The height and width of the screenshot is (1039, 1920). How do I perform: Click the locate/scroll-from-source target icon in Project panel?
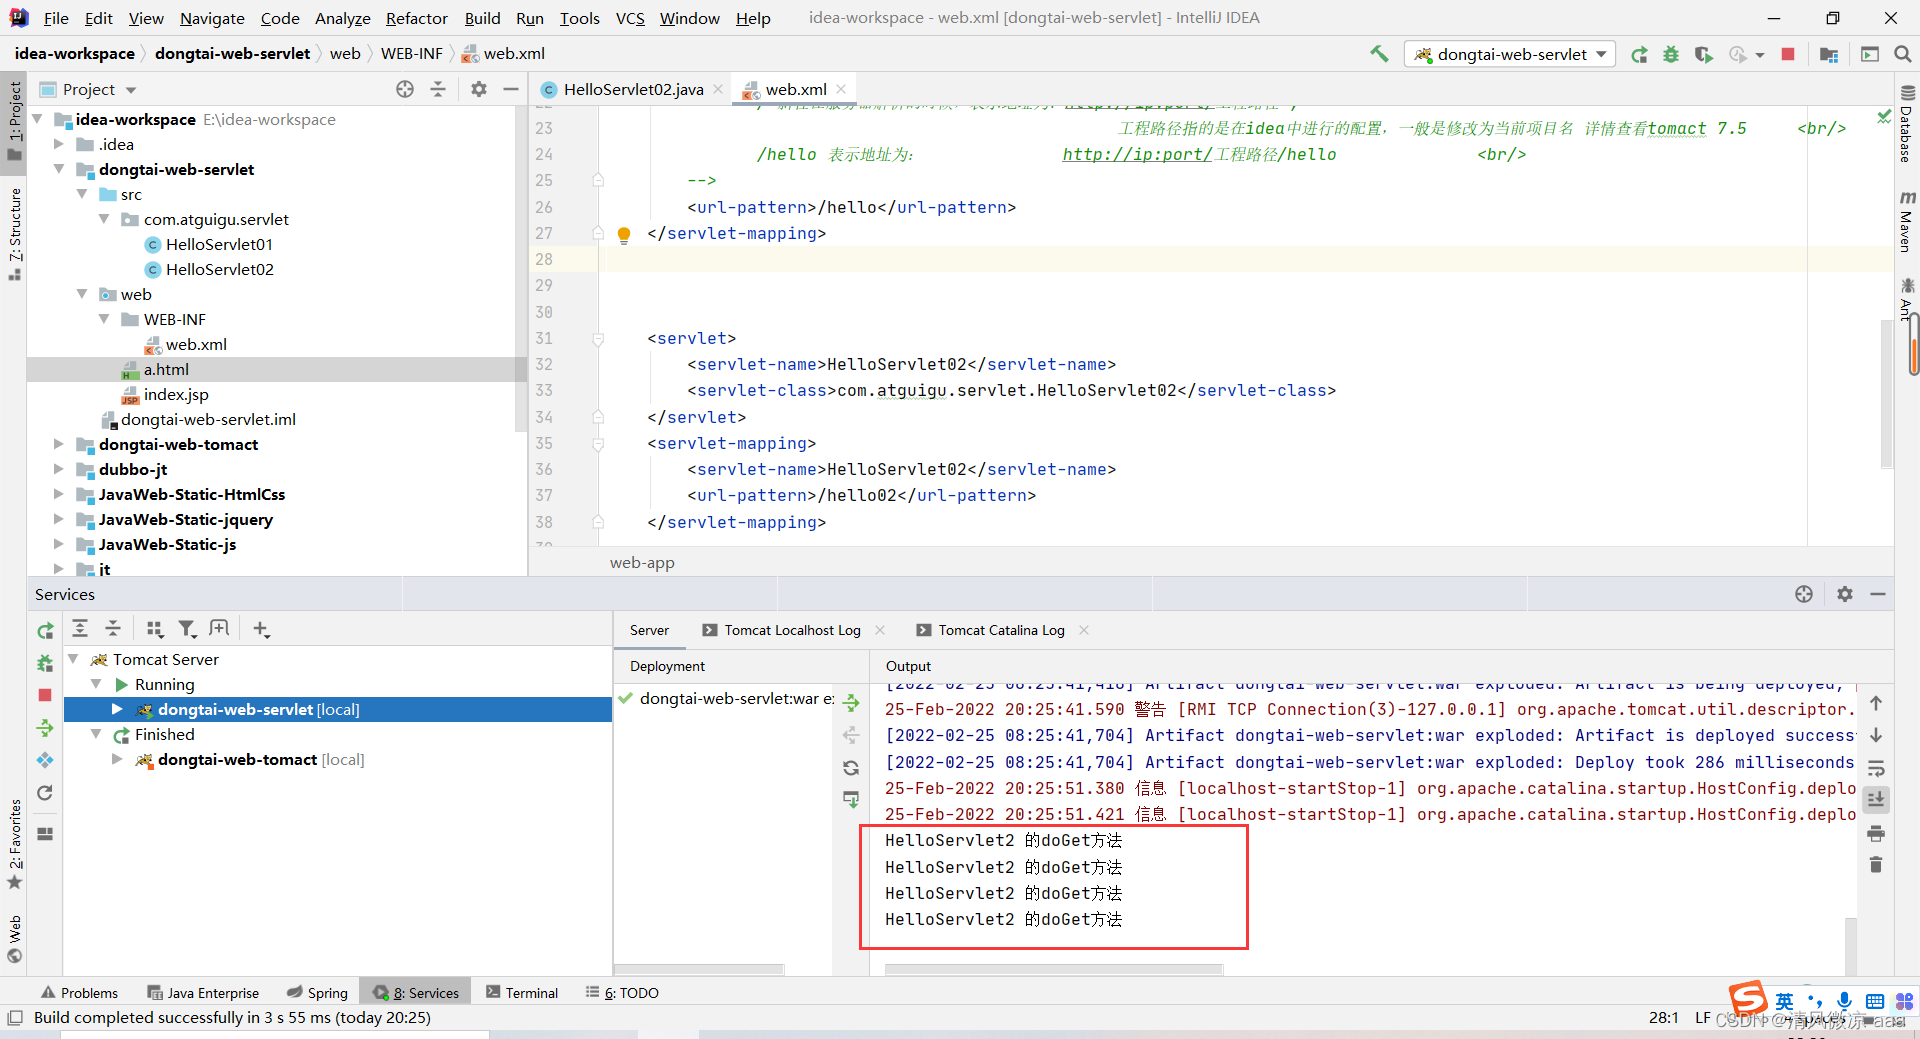pyautogui.click(x=405, y=89)
